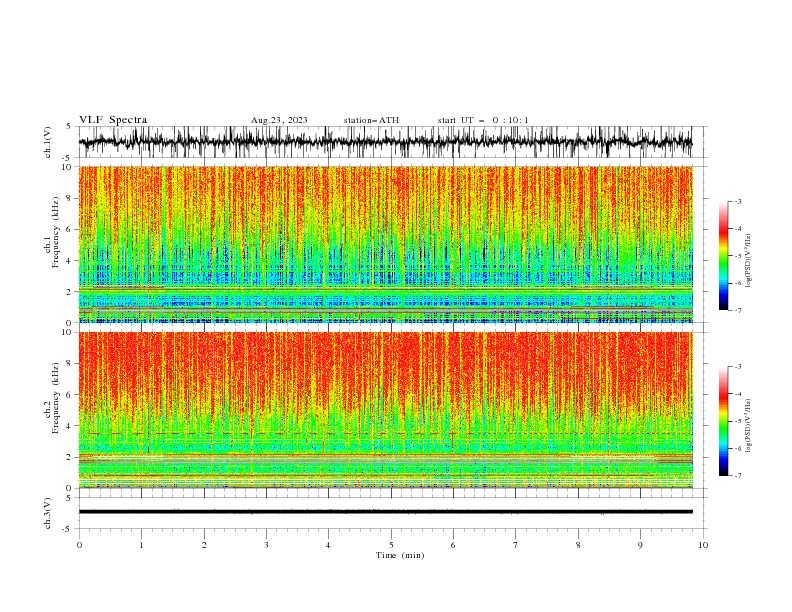The height and width of the screenshot is (612, 792).
Task: Click the '-3' tick on ch.1 colorbar
Action: pos(737,201)
